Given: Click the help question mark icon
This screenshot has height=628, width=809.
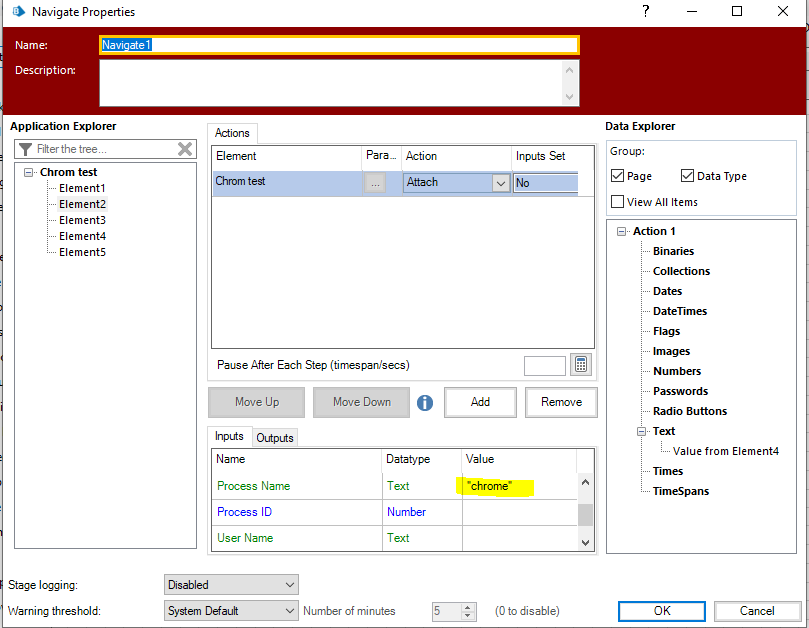Looking at the screenshot, I should pyautogui.click(x=646, y=12).
